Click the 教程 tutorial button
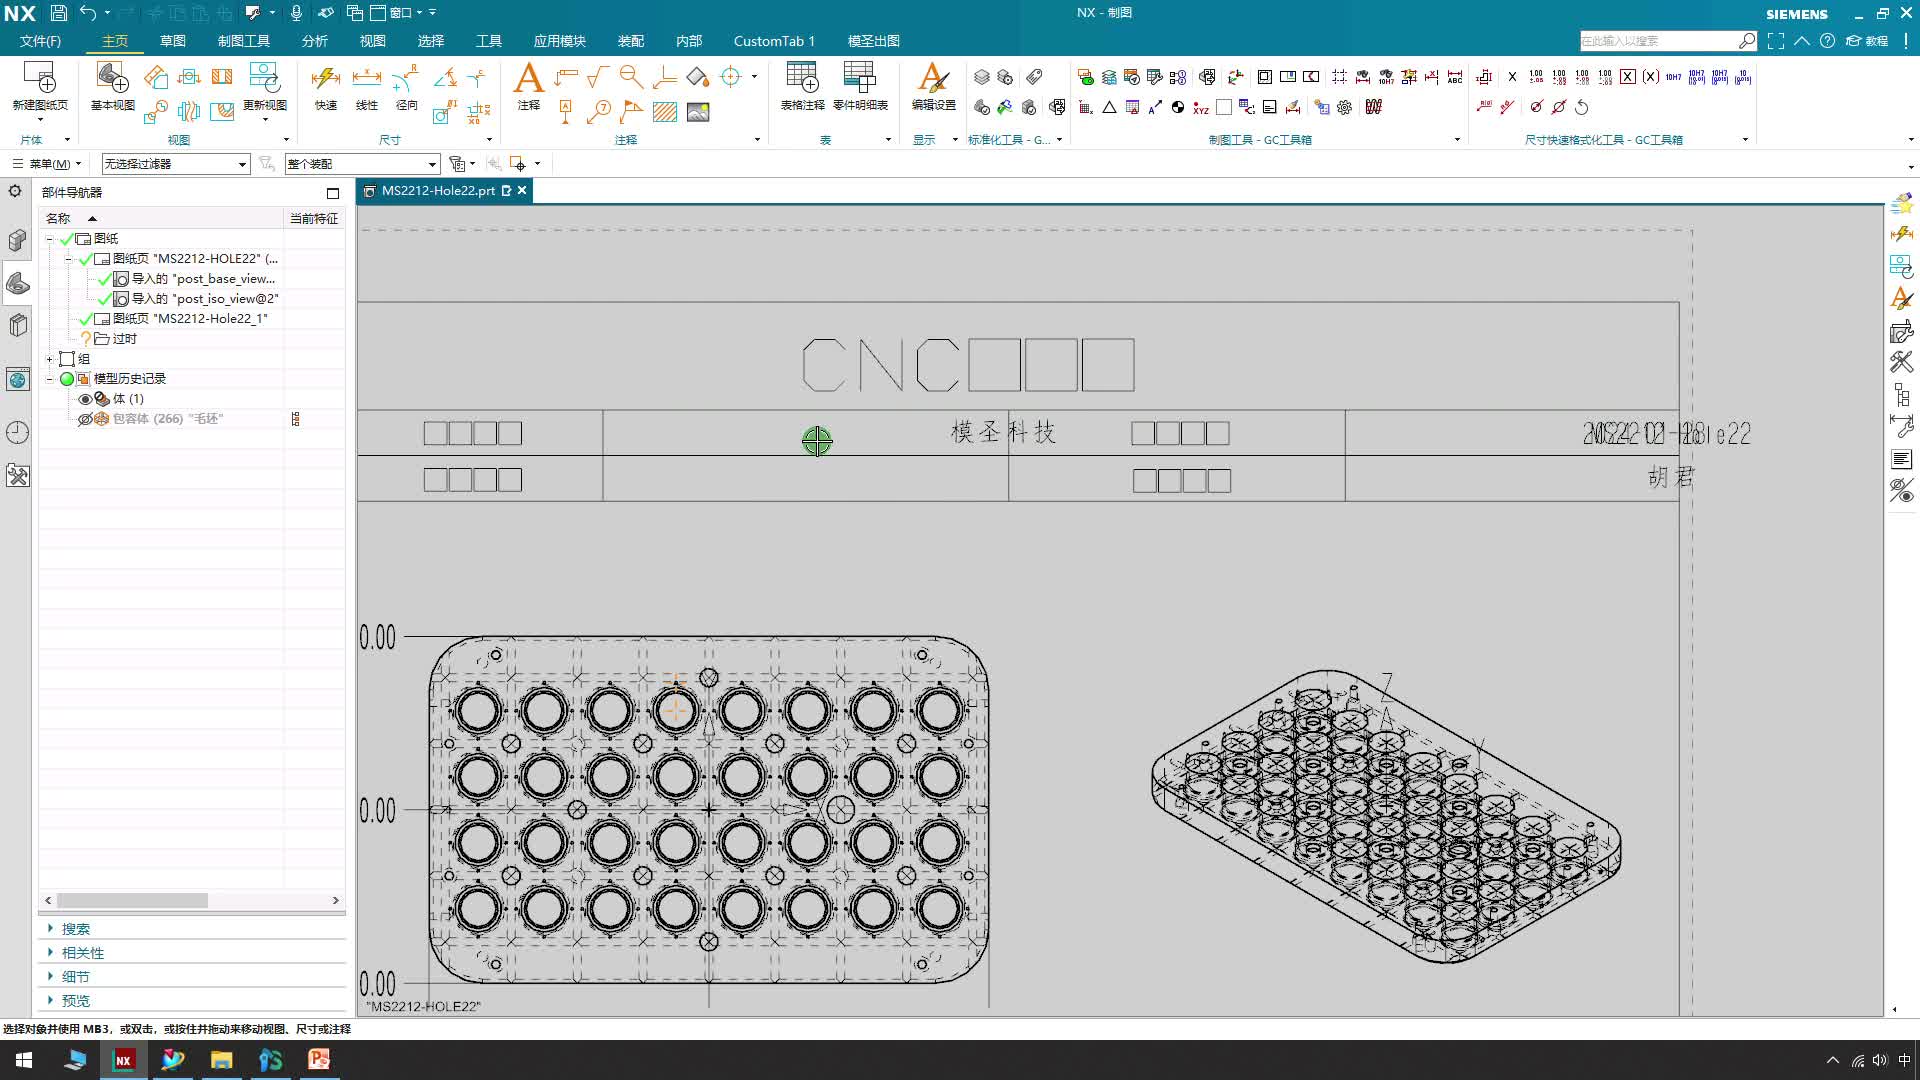Screen dimensions: 1920x1080 point(1867,41)
